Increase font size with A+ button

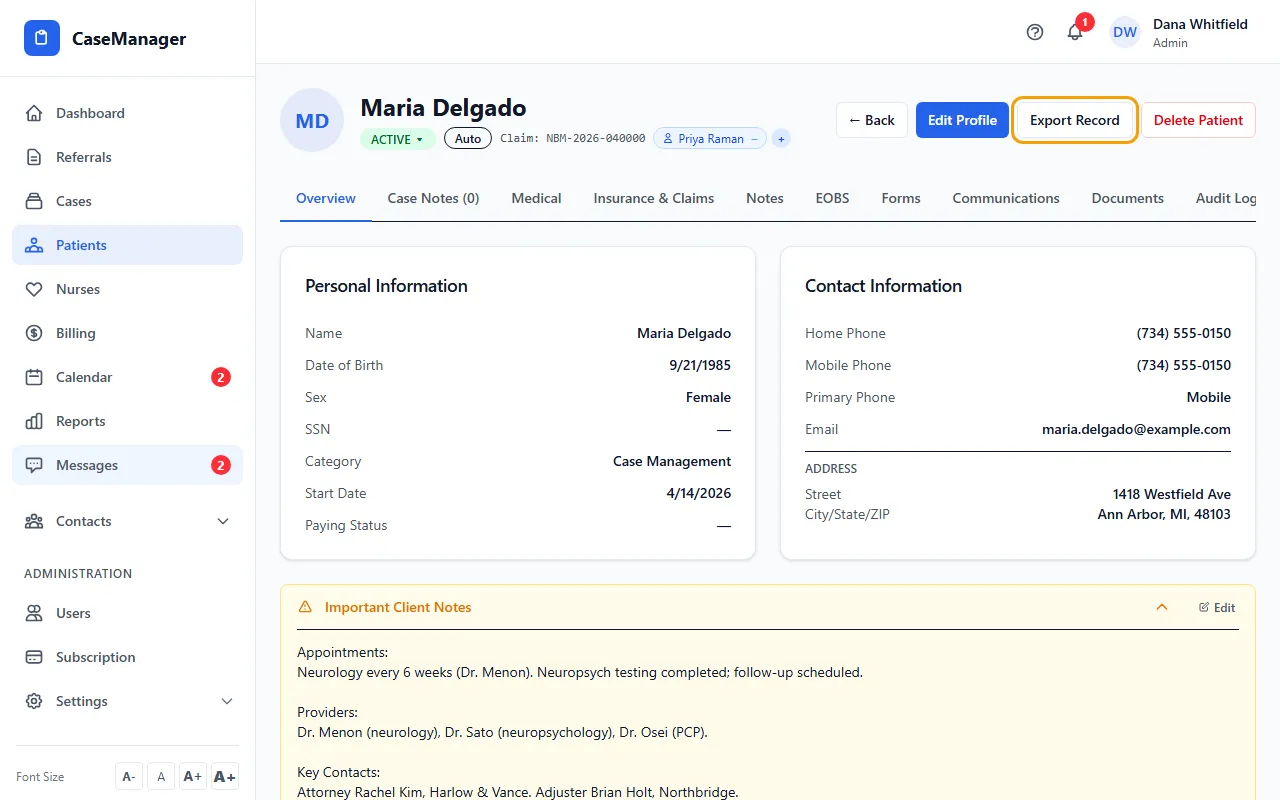pyautogui.click(x=193, y=777)
